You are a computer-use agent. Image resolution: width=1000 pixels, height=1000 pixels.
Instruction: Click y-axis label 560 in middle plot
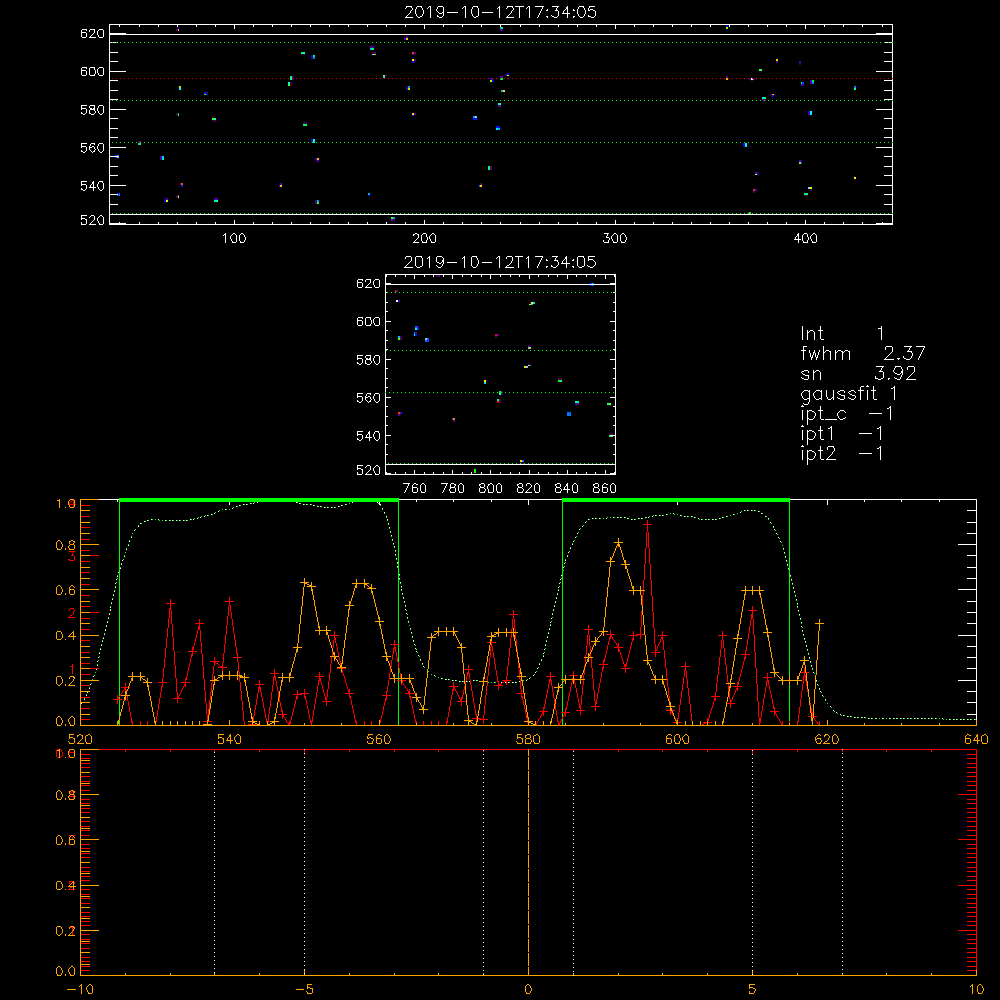(x=368, y=398)
